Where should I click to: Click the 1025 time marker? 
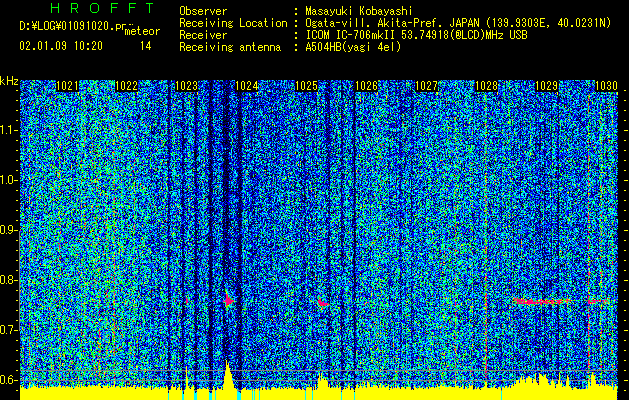(306, 86)
